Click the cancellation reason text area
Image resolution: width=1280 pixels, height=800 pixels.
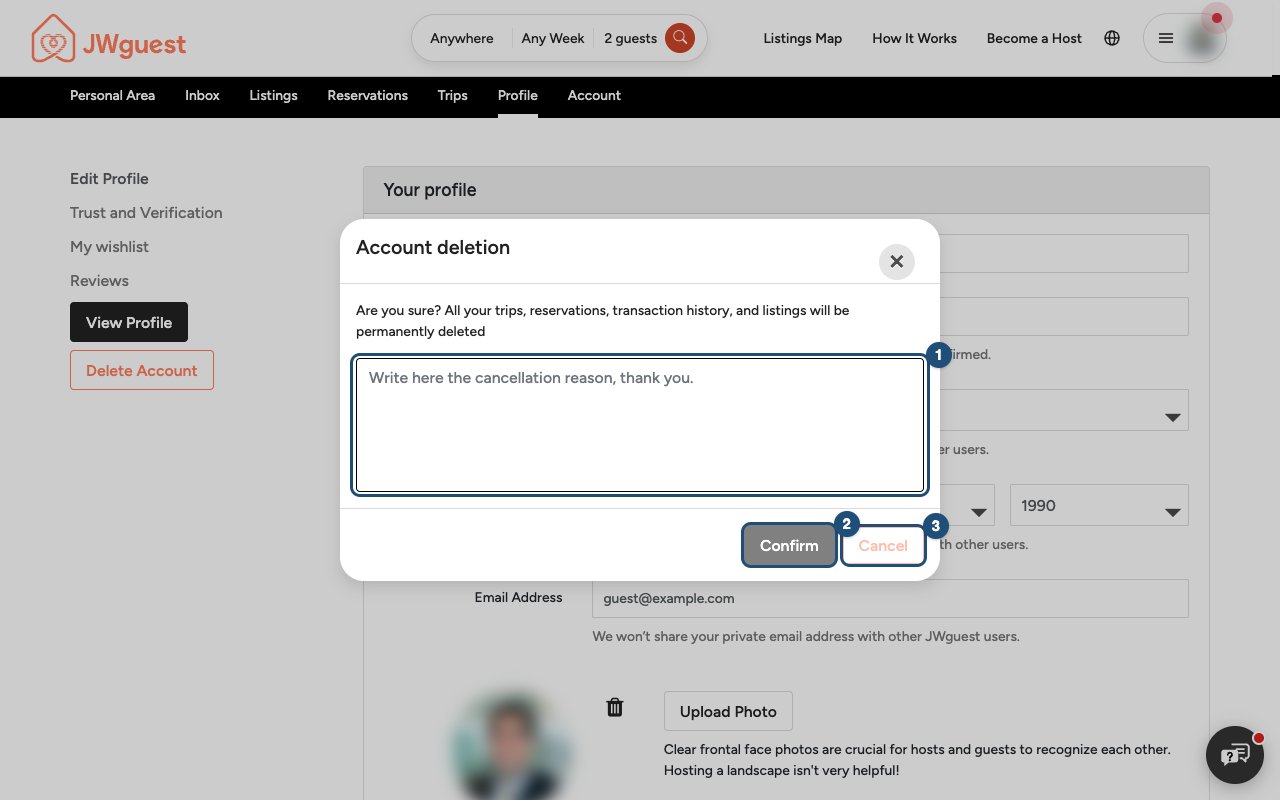[x=640, y=425]
